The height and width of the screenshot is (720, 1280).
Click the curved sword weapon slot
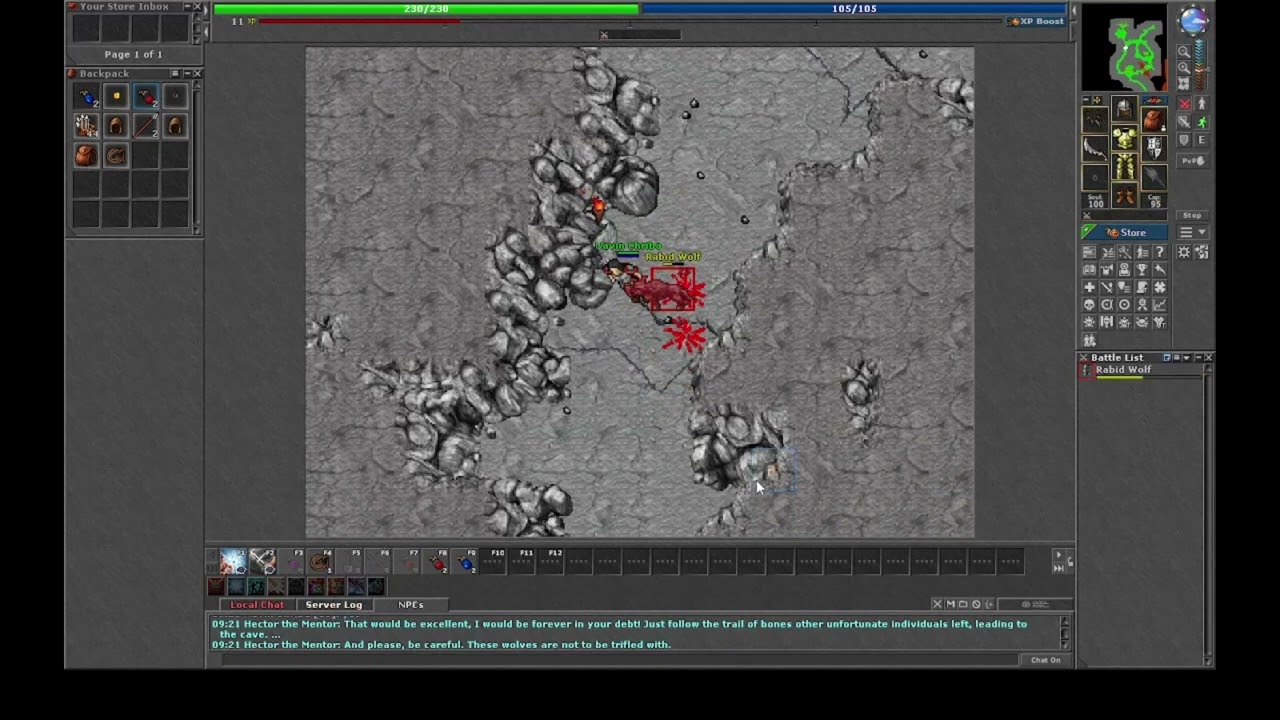1096,148
